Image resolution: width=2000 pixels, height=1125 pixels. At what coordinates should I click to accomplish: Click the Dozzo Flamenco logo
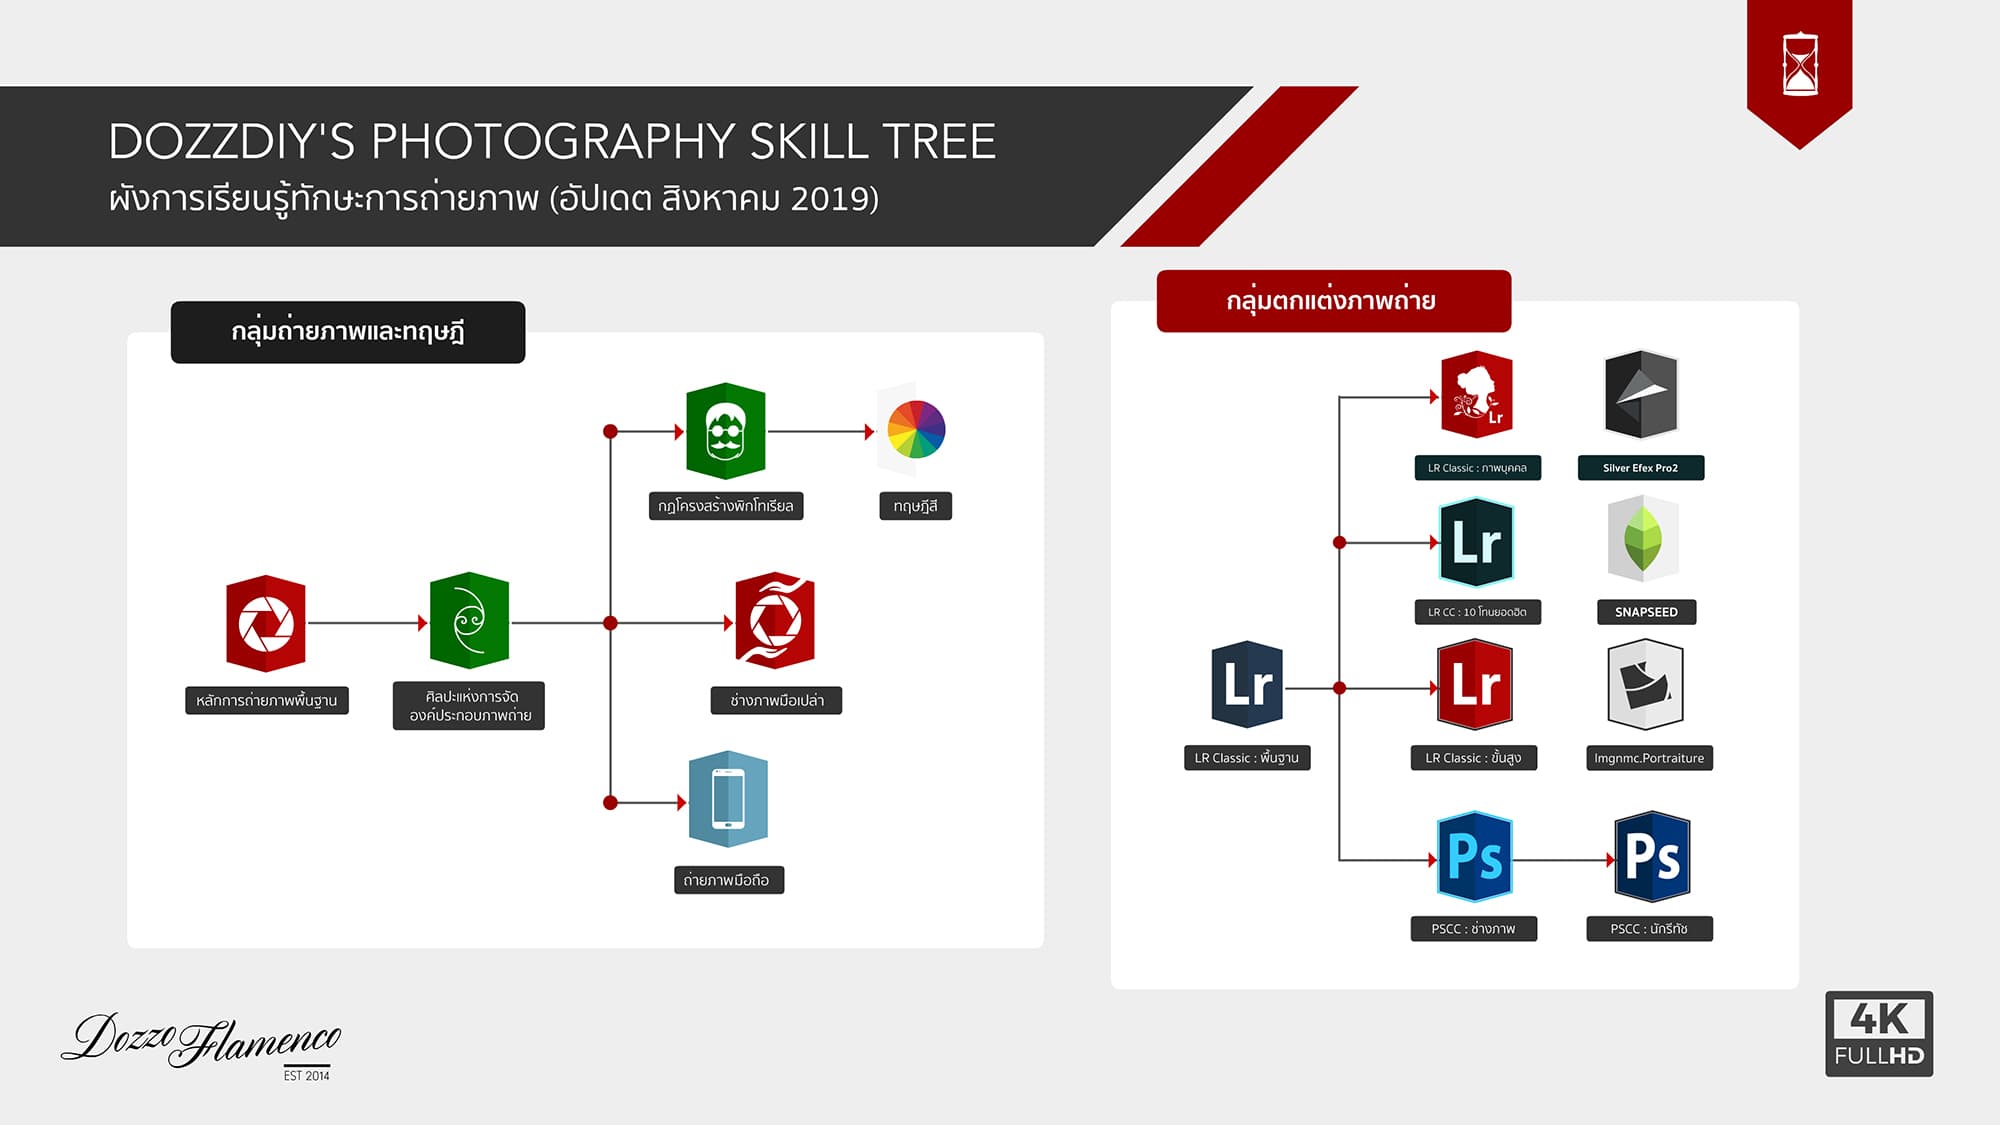point(201,1045)
